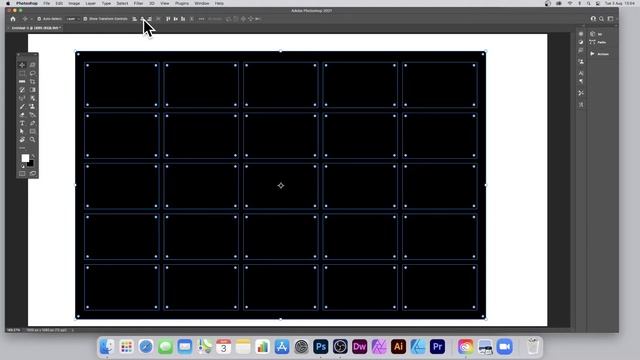
Task: Select the Zoom tool in the toolbox
Action: coord(32,140)
